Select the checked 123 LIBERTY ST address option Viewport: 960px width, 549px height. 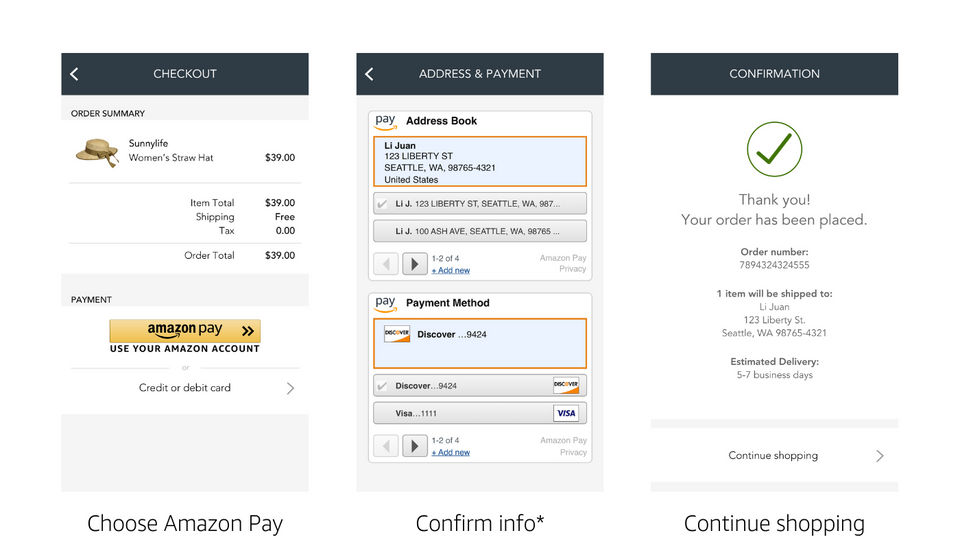pyautogui.click(x=480, y=204)
